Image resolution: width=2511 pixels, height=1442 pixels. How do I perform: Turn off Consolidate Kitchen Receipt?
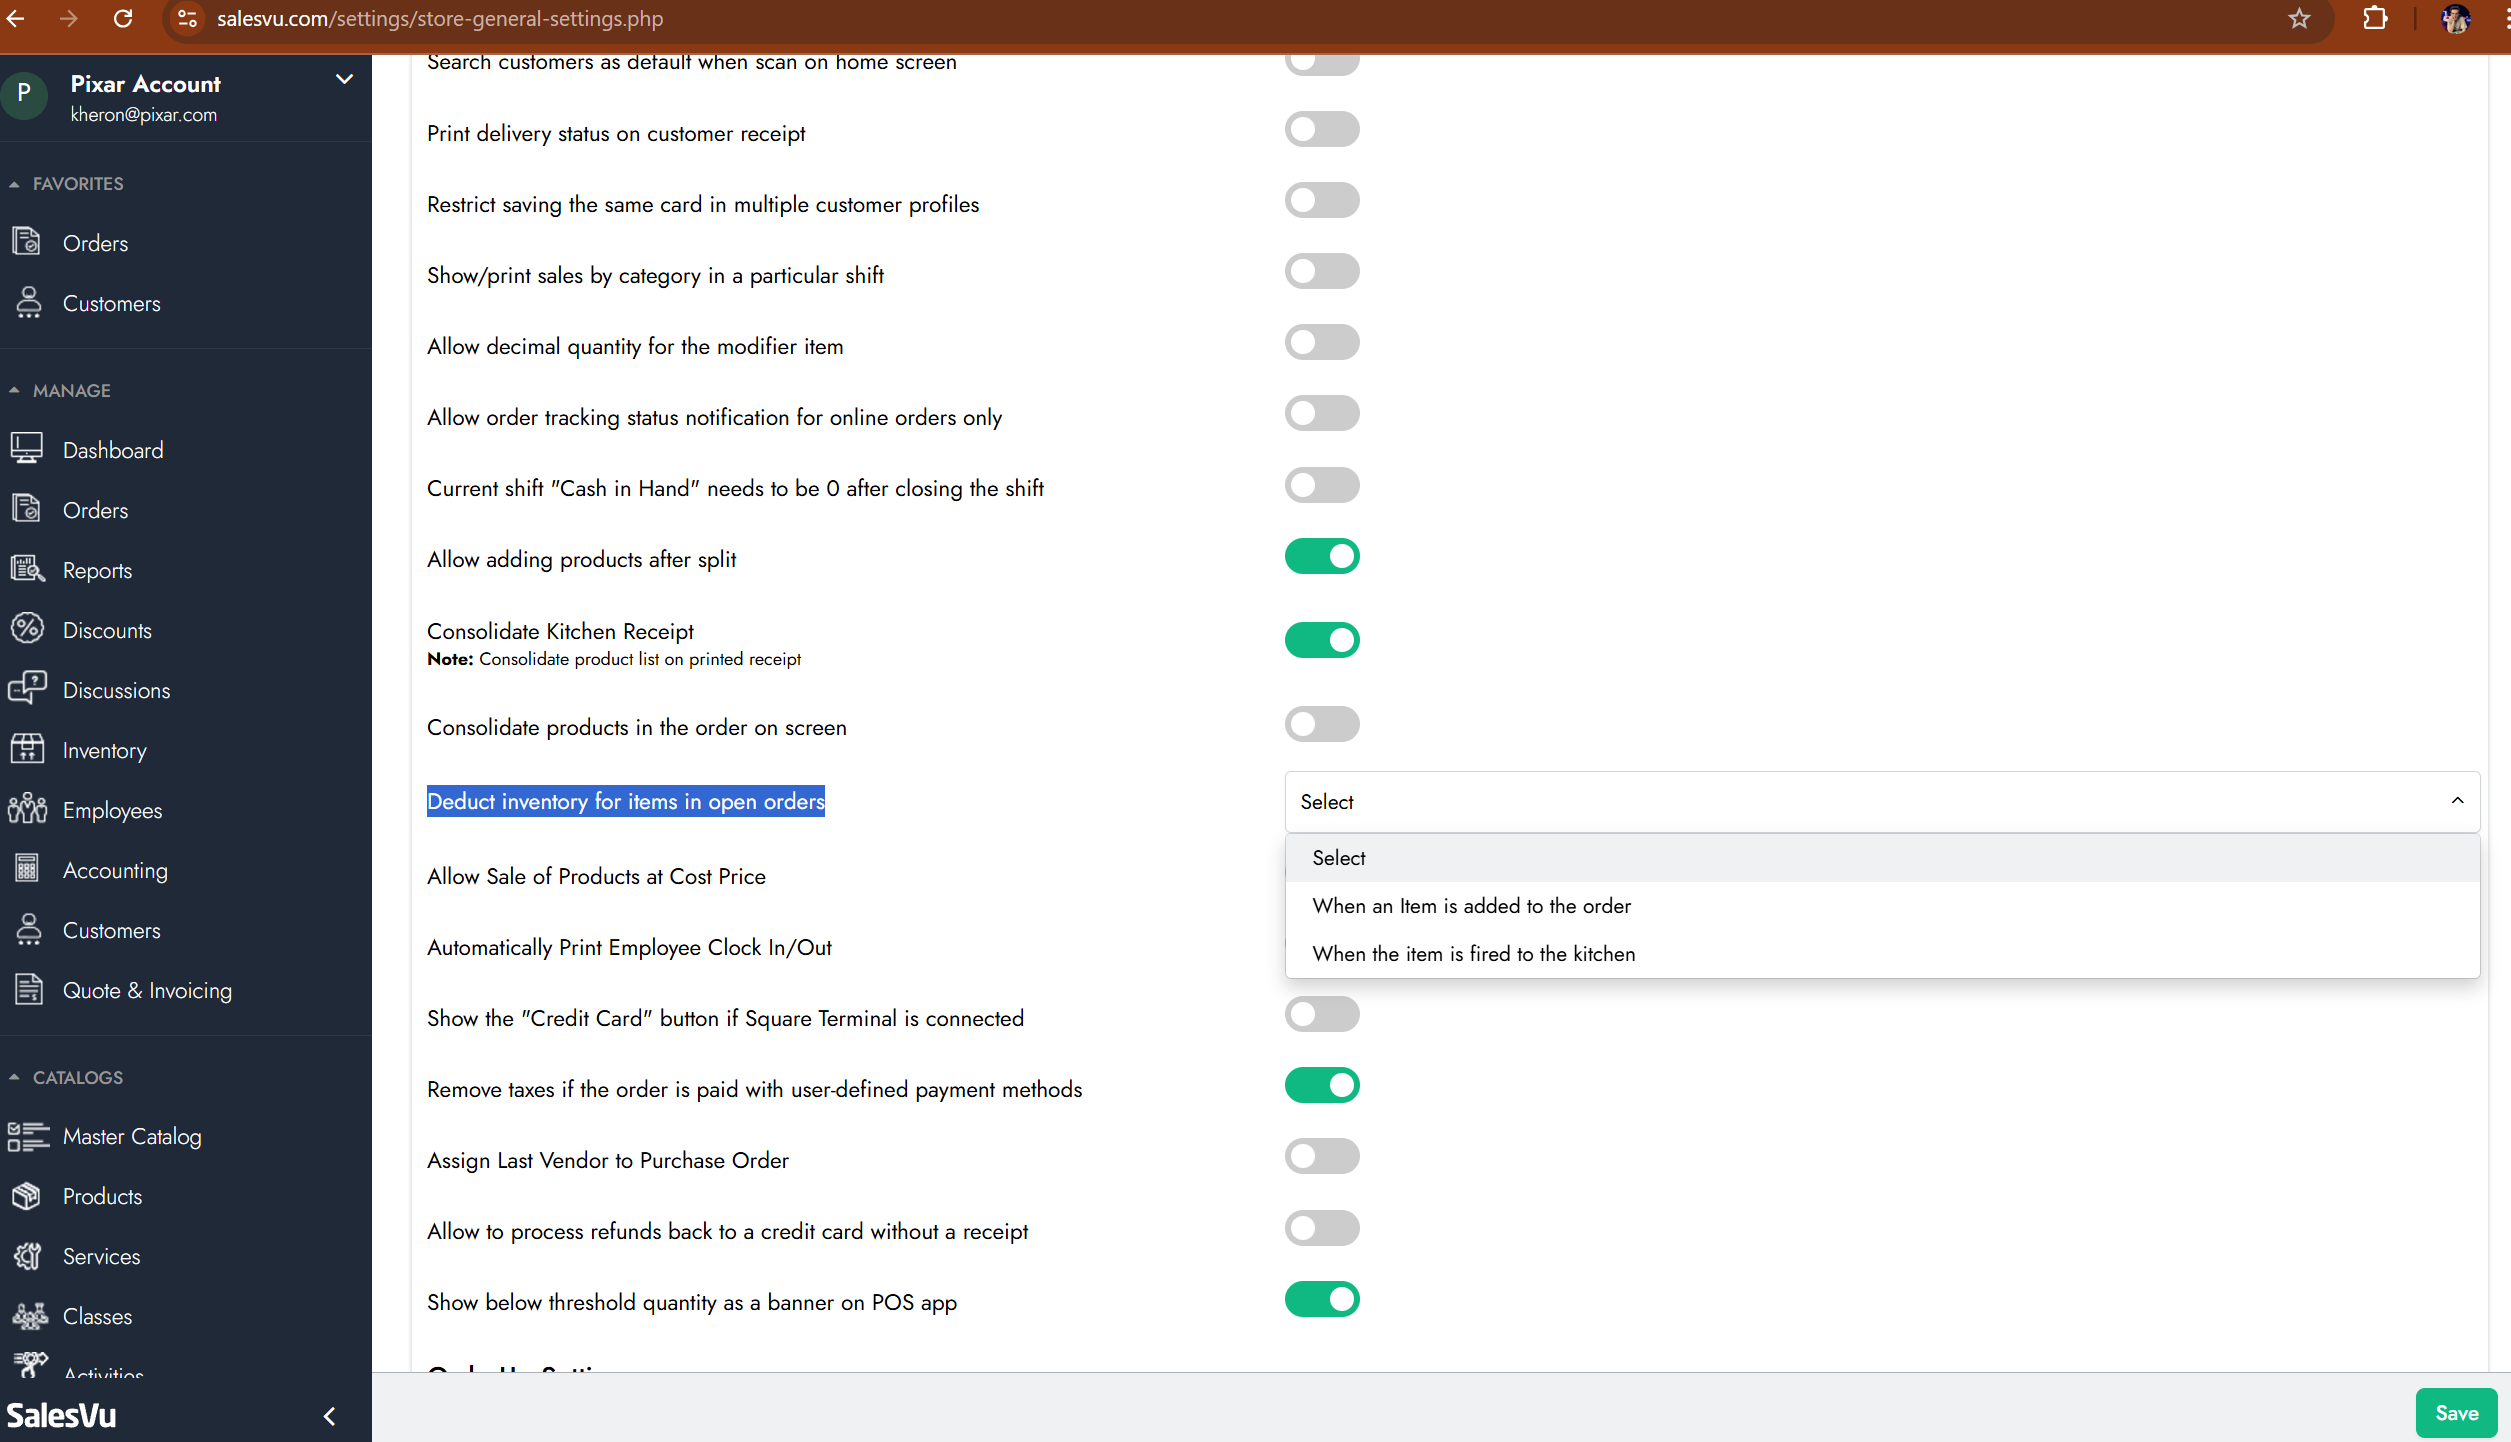tap(1321, 641)
